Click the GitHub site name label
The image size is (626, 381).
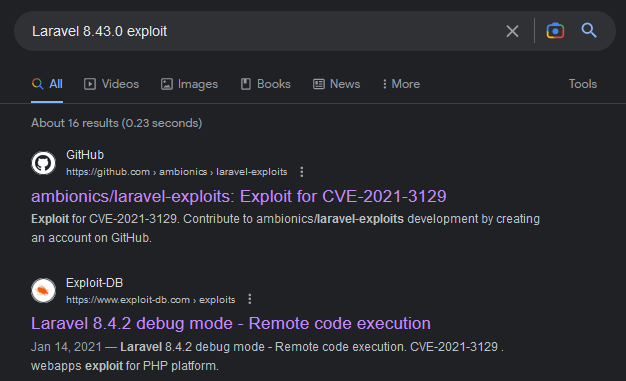click(85, 155)
